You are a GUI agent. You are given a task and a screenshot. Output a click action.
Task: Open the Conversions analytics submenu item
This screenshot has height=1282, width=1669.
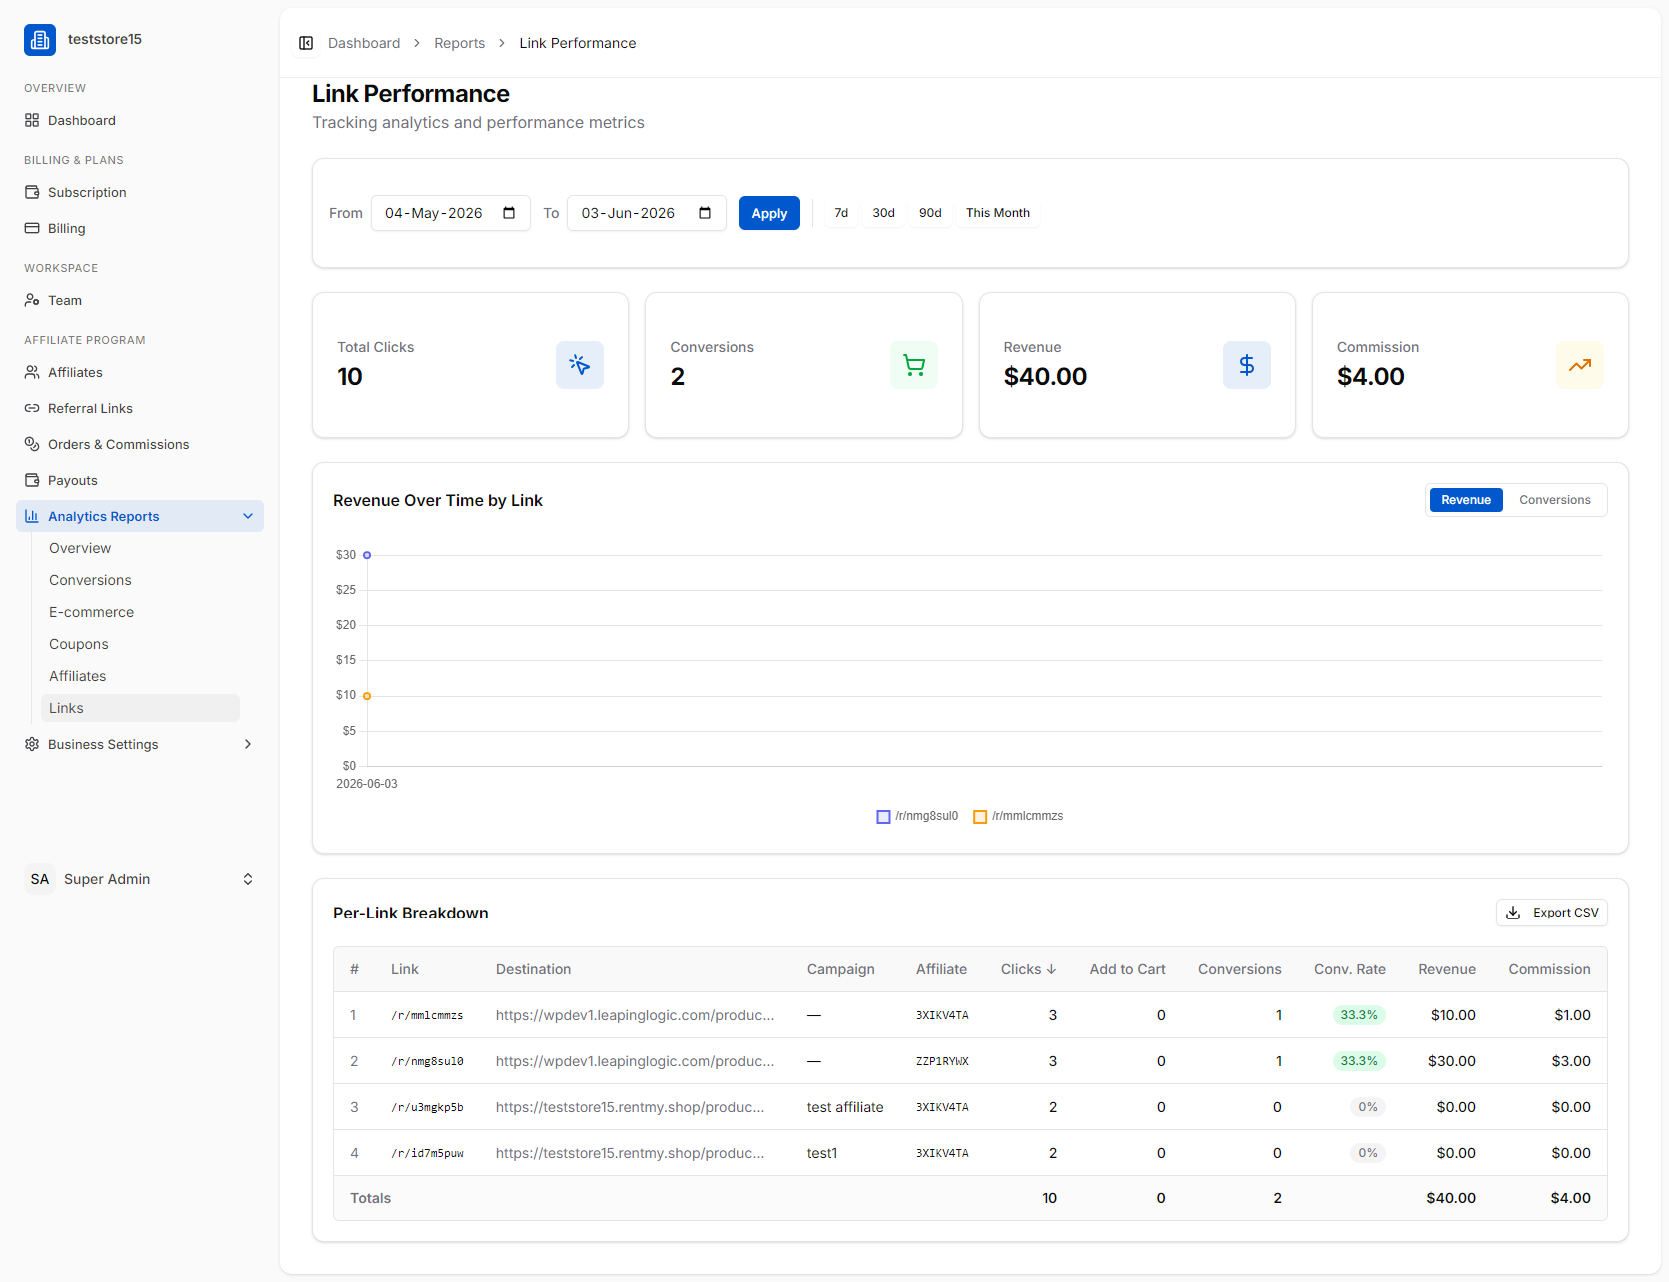pos(140,580)
